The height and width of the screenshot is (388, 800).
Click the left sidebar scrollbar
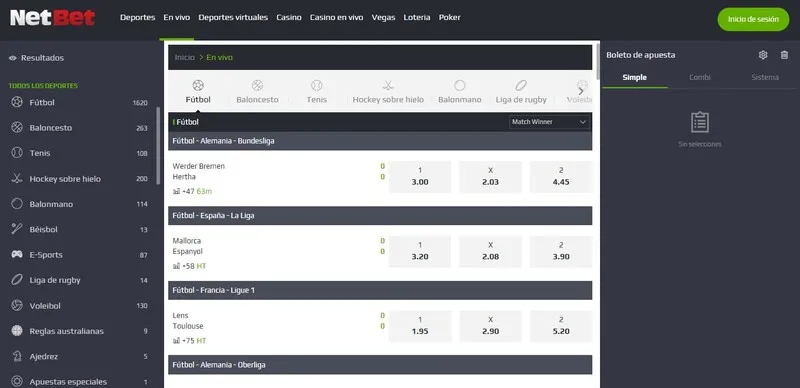[x=158, y=146]
